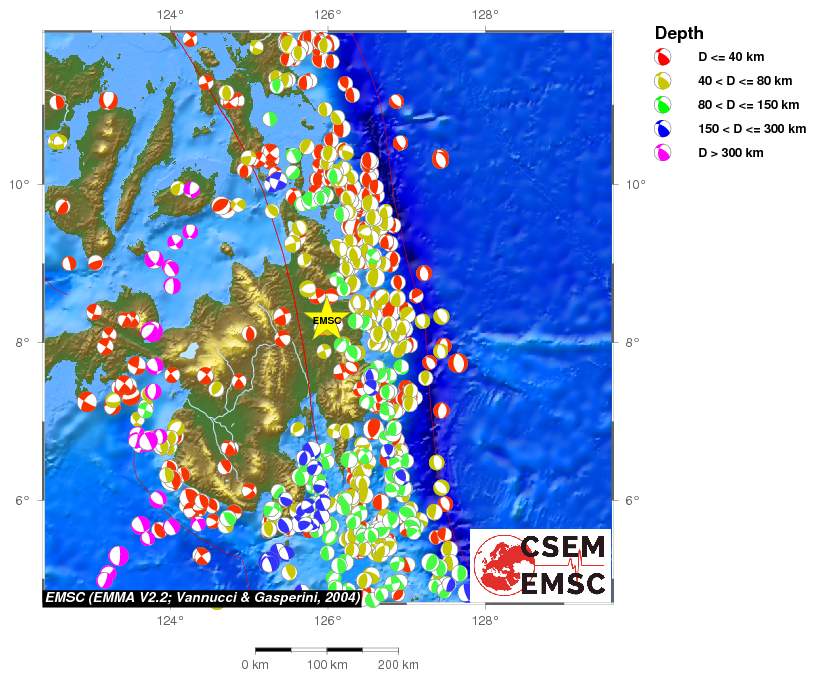The width and height of the screenshot is (816, 679).
Task: Select the green 80–150 km legend symbol
Action: 662,105
